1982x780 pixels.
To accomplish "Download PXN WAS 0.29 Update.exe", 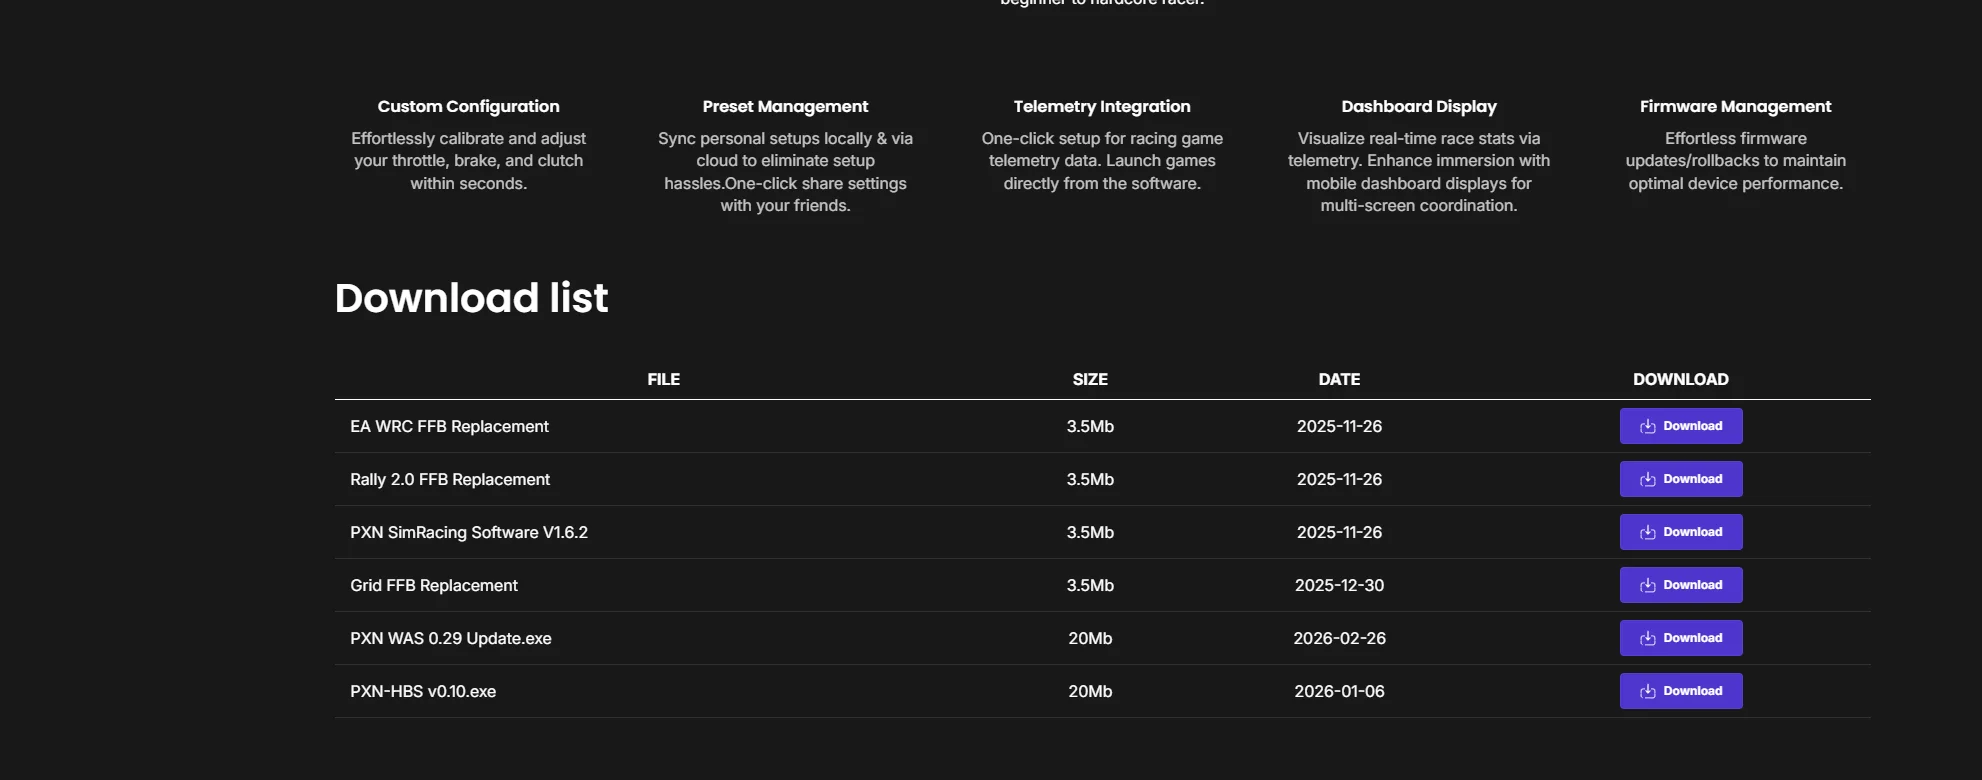I will 1681,638.
